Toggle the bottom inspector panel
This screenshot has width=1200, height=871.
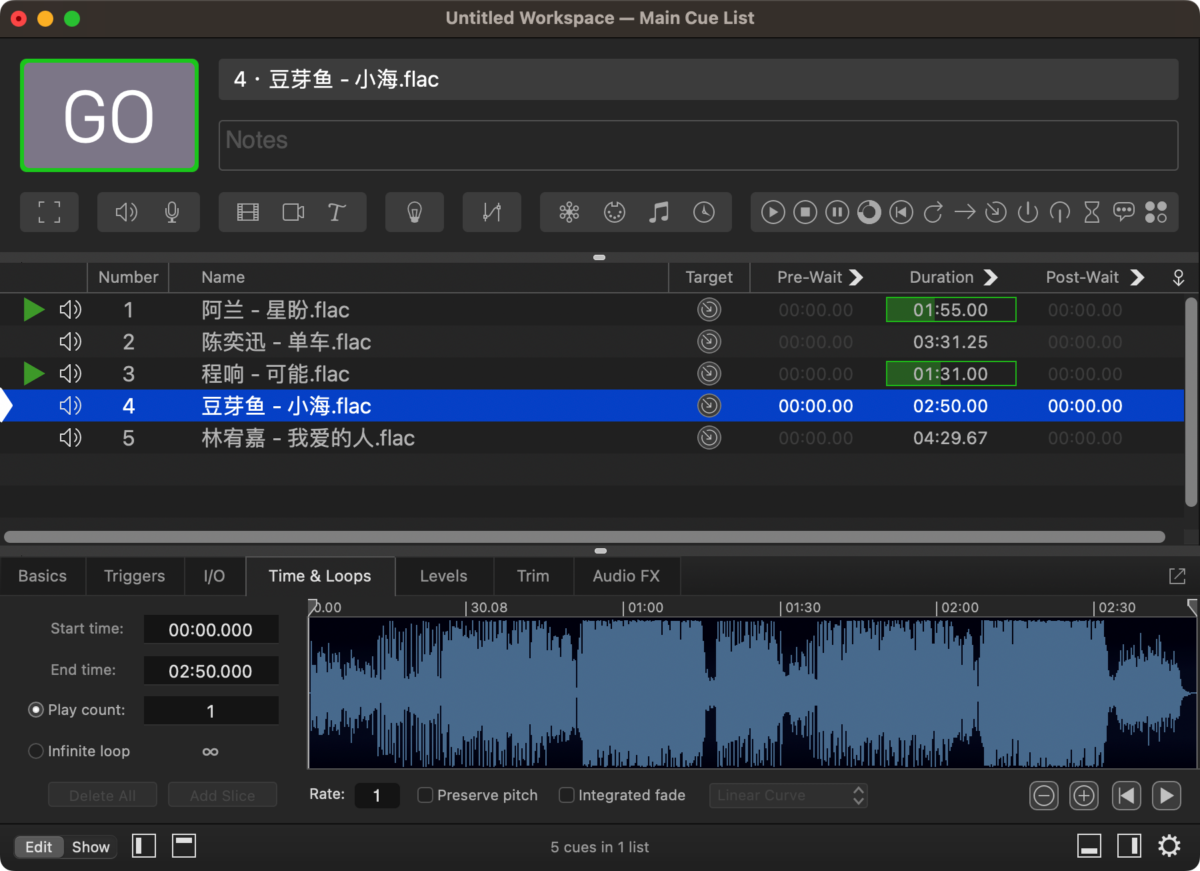(x=1089, y=846)
